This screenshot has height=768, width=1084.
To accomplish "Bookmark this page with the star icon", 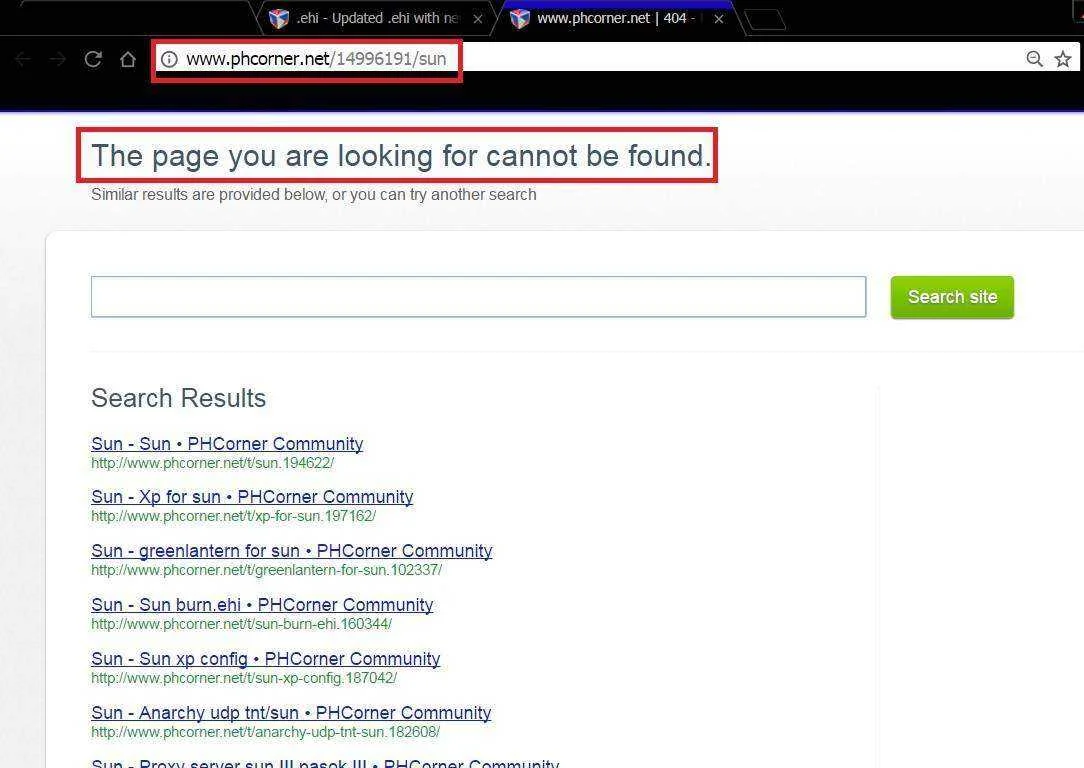I will 1063,59.
